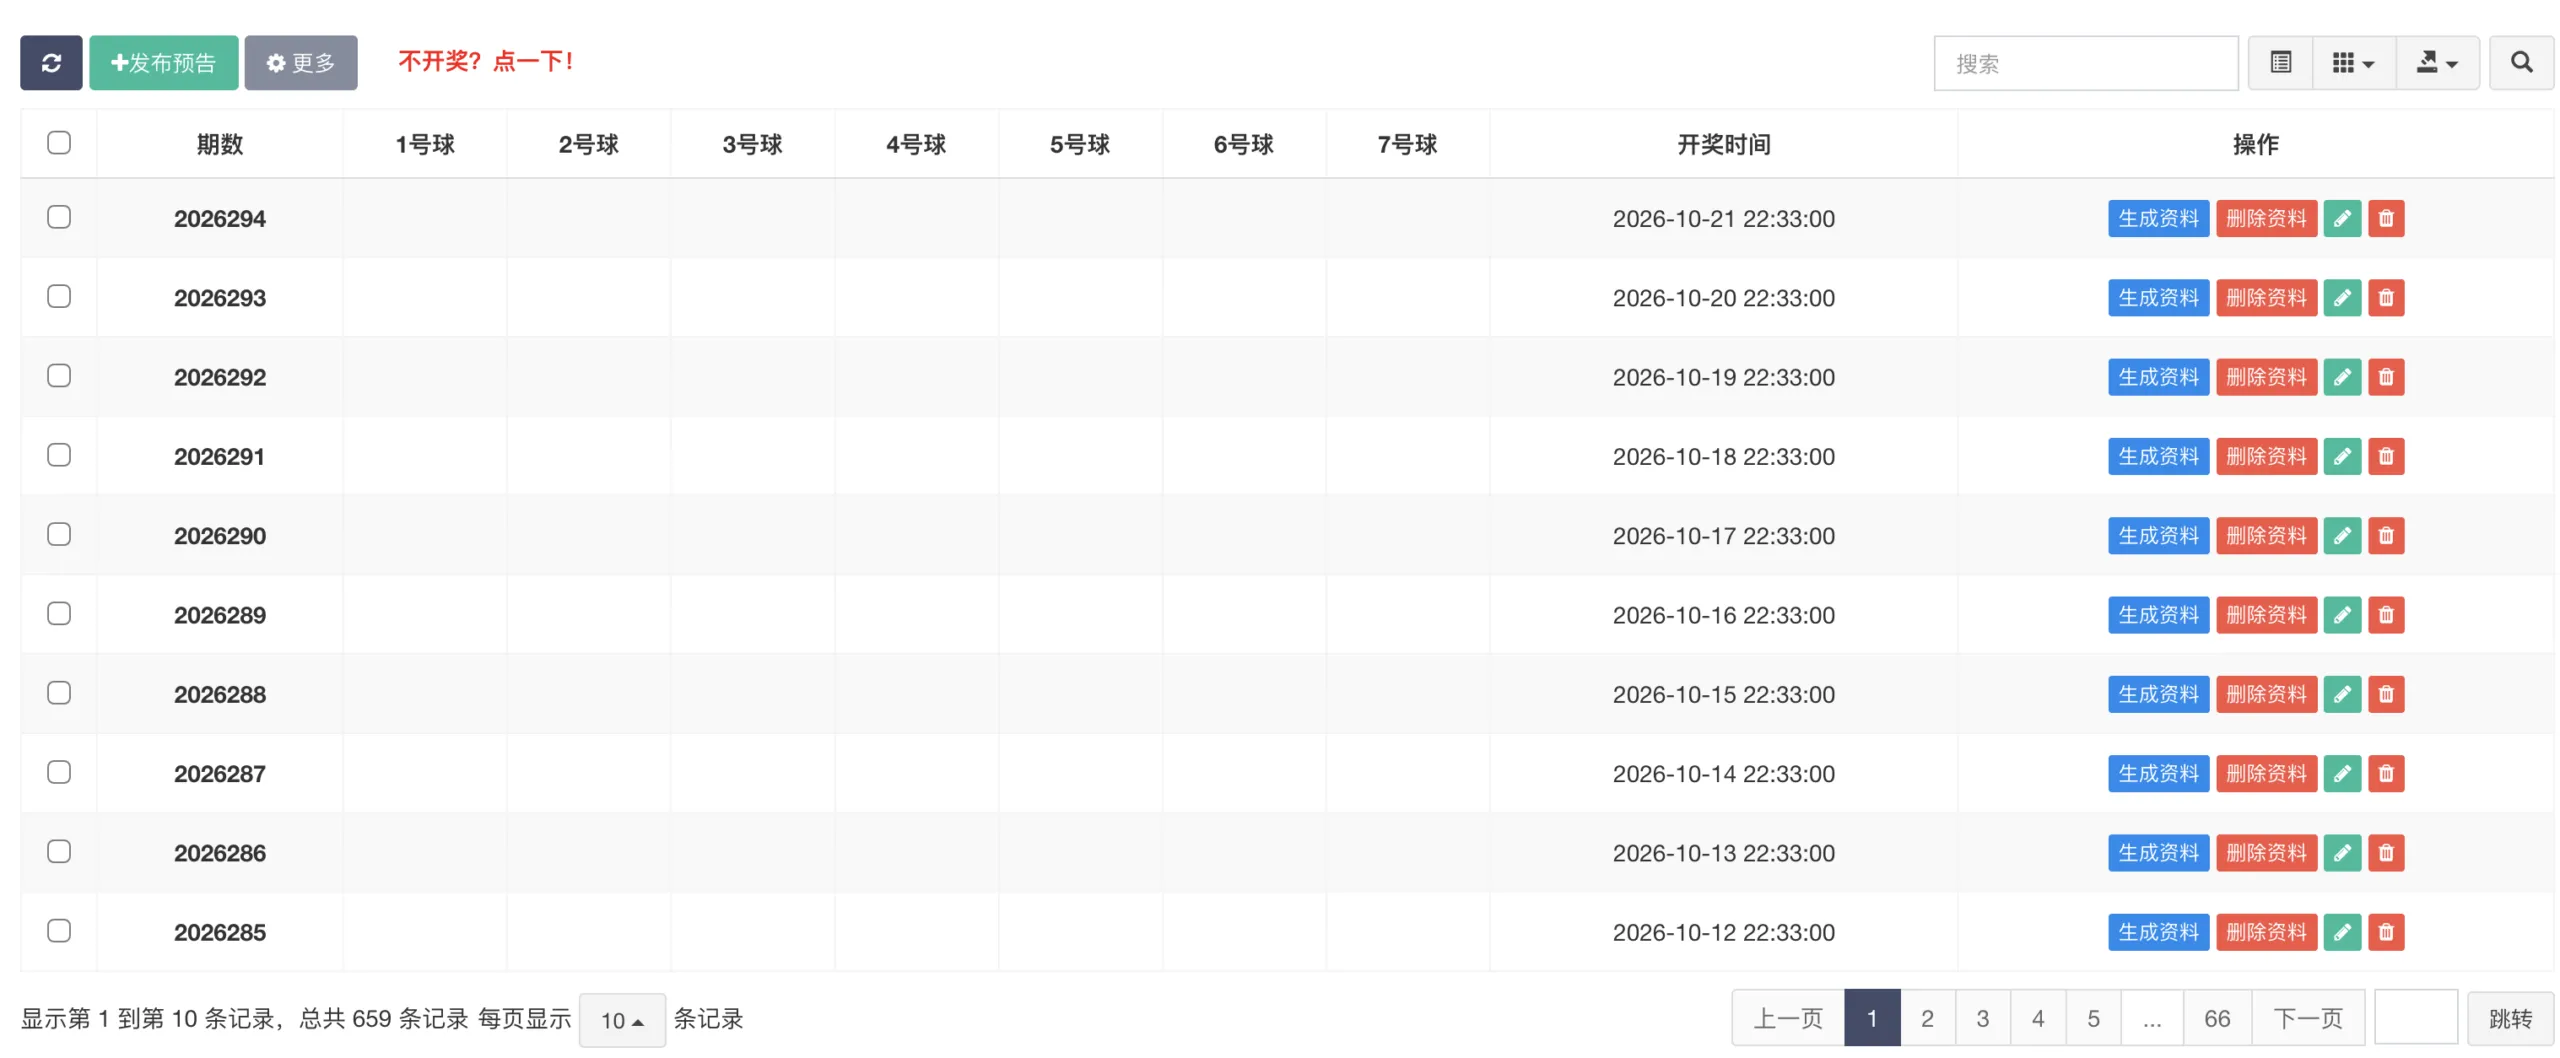This screenshot has height=1058, width=2560.
Task: Click 删除资料 for period 2026289
Action: pos(2265,615)
